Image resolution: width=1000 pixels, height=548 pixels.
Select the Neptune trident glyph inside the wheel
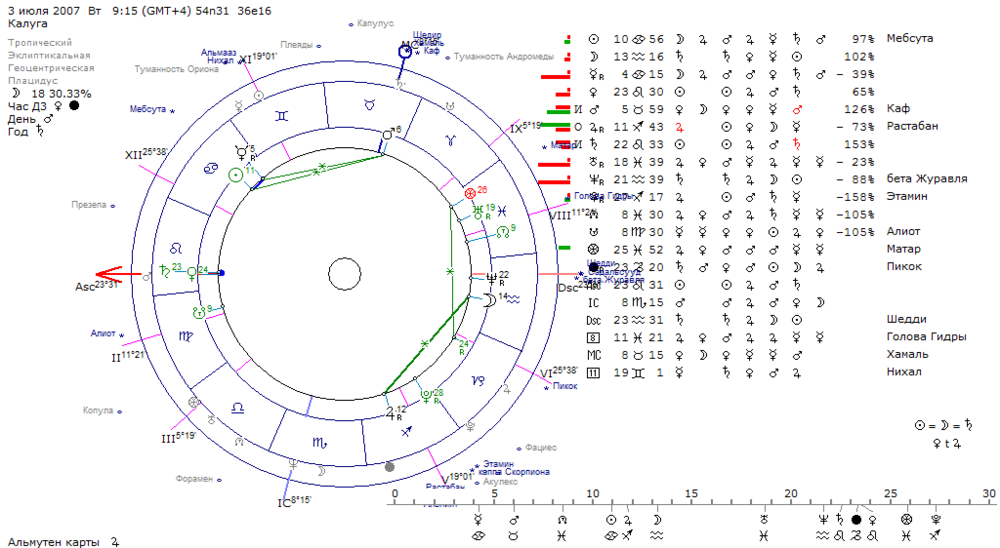point(492,278)
